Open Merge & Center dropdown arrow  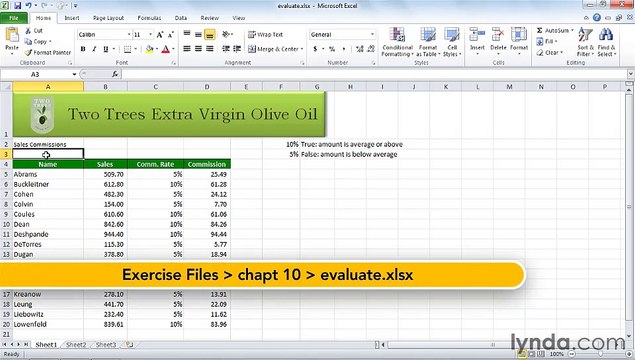click(302, 49)
